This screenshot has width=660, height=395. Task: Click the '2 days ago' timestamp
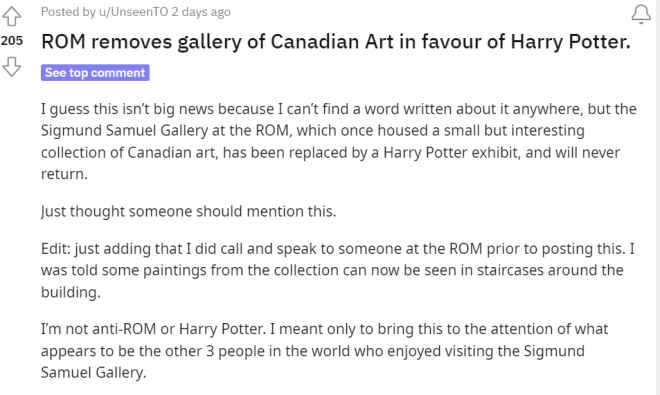[201, 12]
